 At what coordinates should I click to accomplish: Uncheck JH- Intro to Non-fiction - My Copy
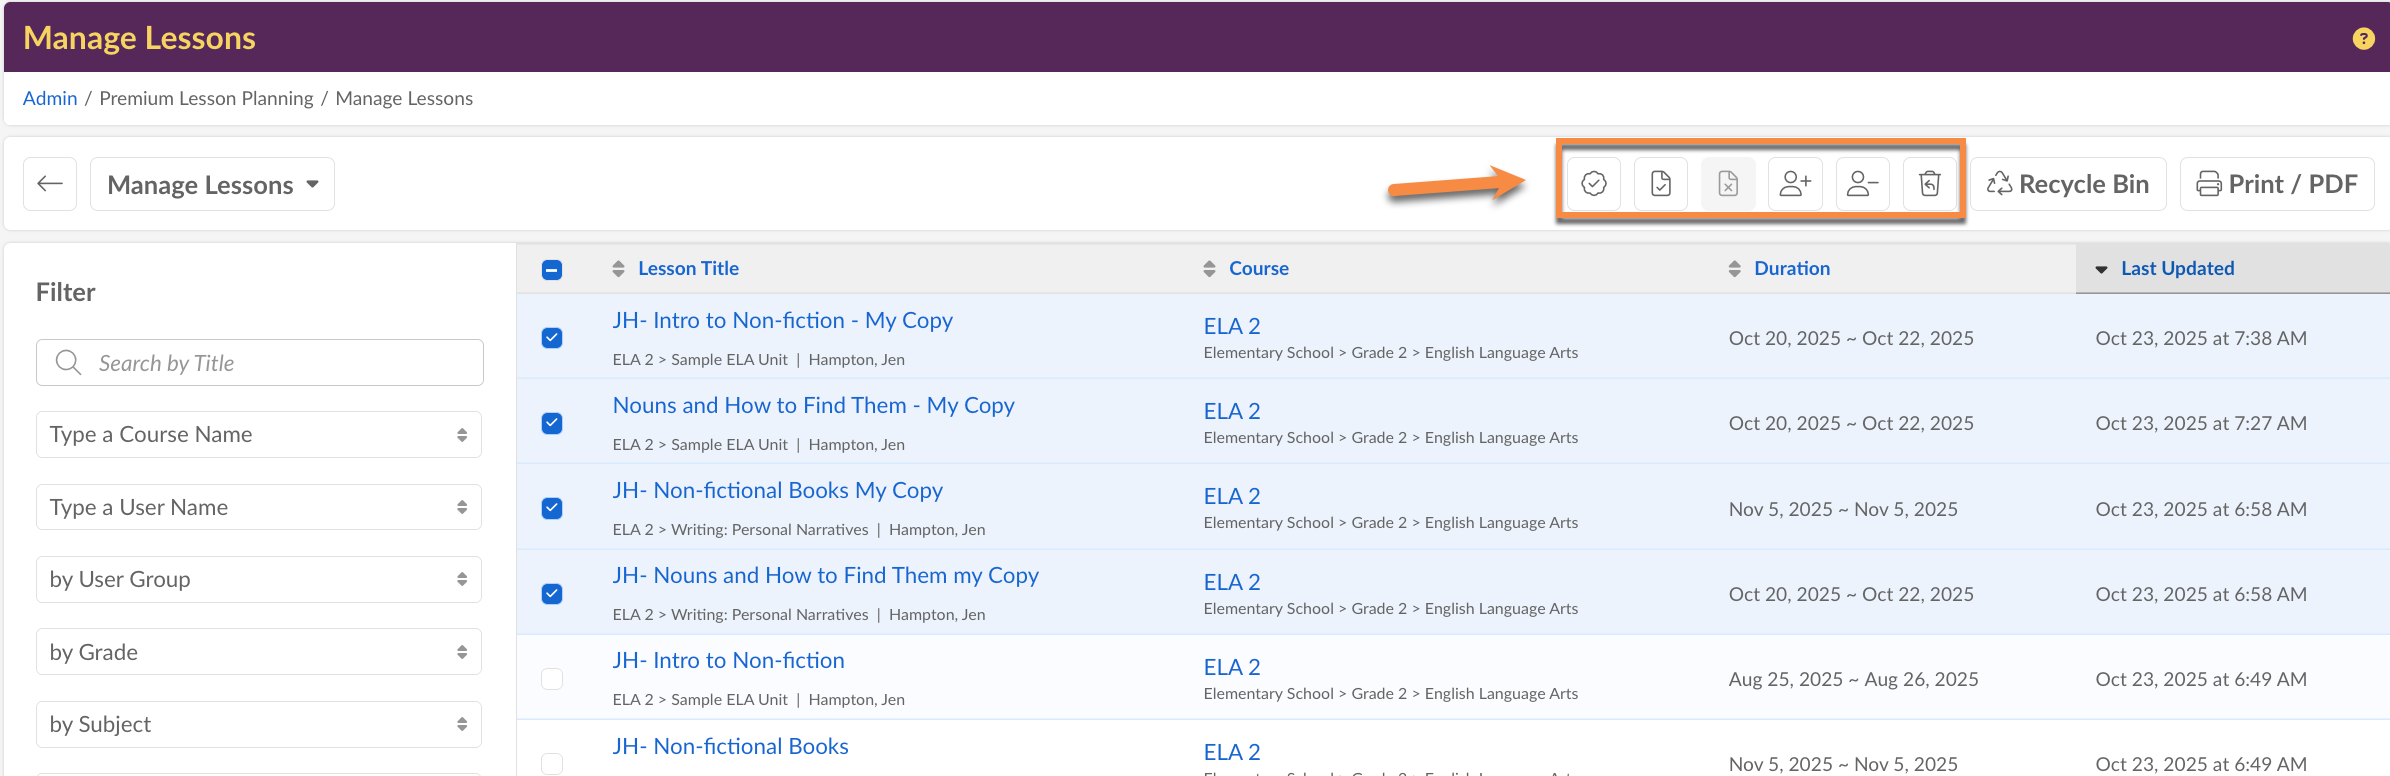point(552,338)
